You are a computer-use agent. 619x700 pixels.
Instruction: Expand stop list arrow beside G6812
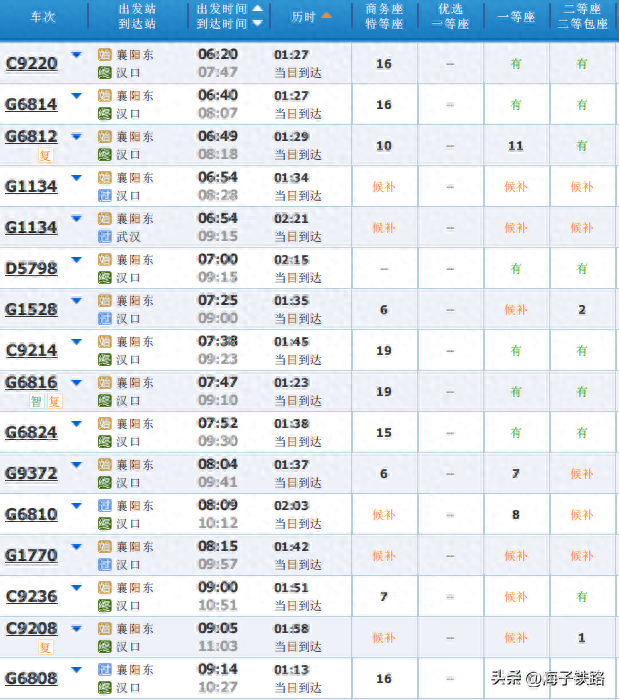pyautogui.click(x=77, y=137)
